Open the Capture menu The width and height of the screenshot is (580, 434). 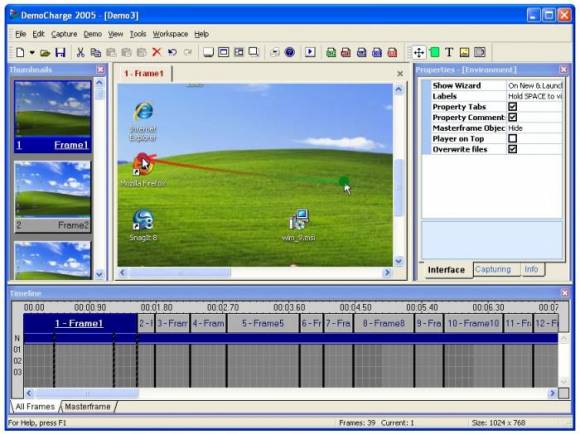64,34
